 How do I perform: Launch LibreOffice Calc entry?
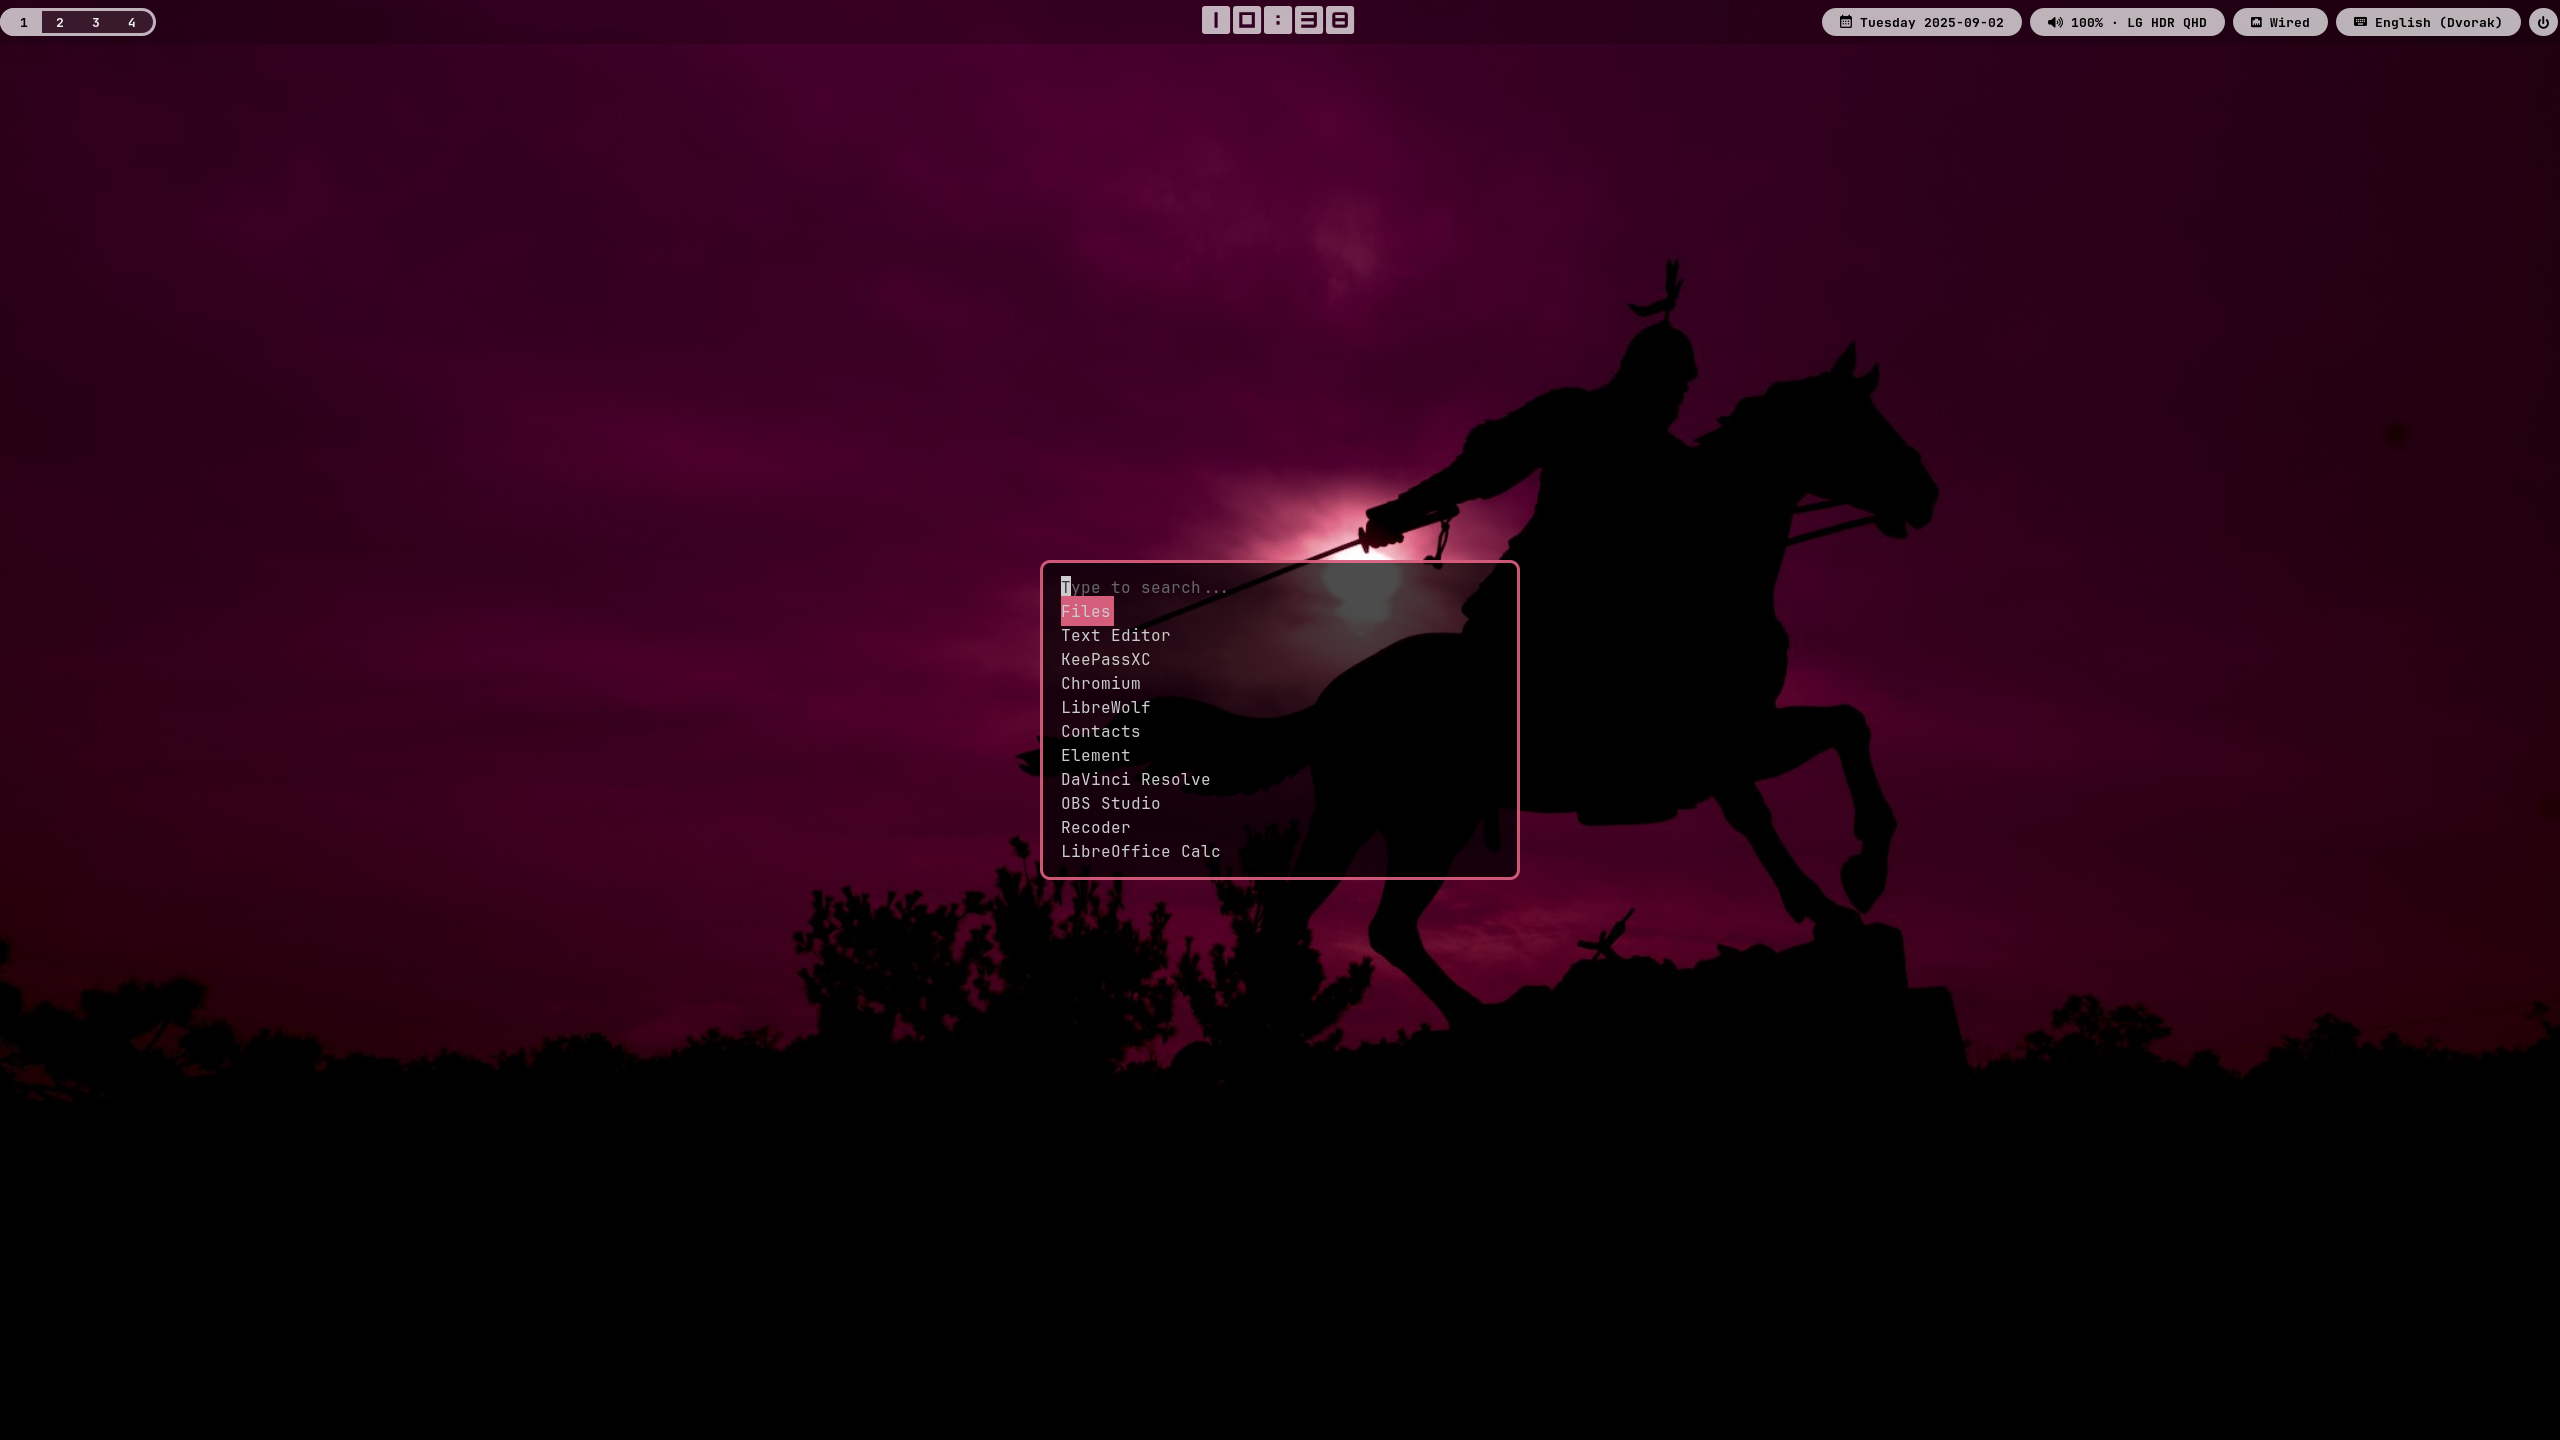[x=1140, y=852]
